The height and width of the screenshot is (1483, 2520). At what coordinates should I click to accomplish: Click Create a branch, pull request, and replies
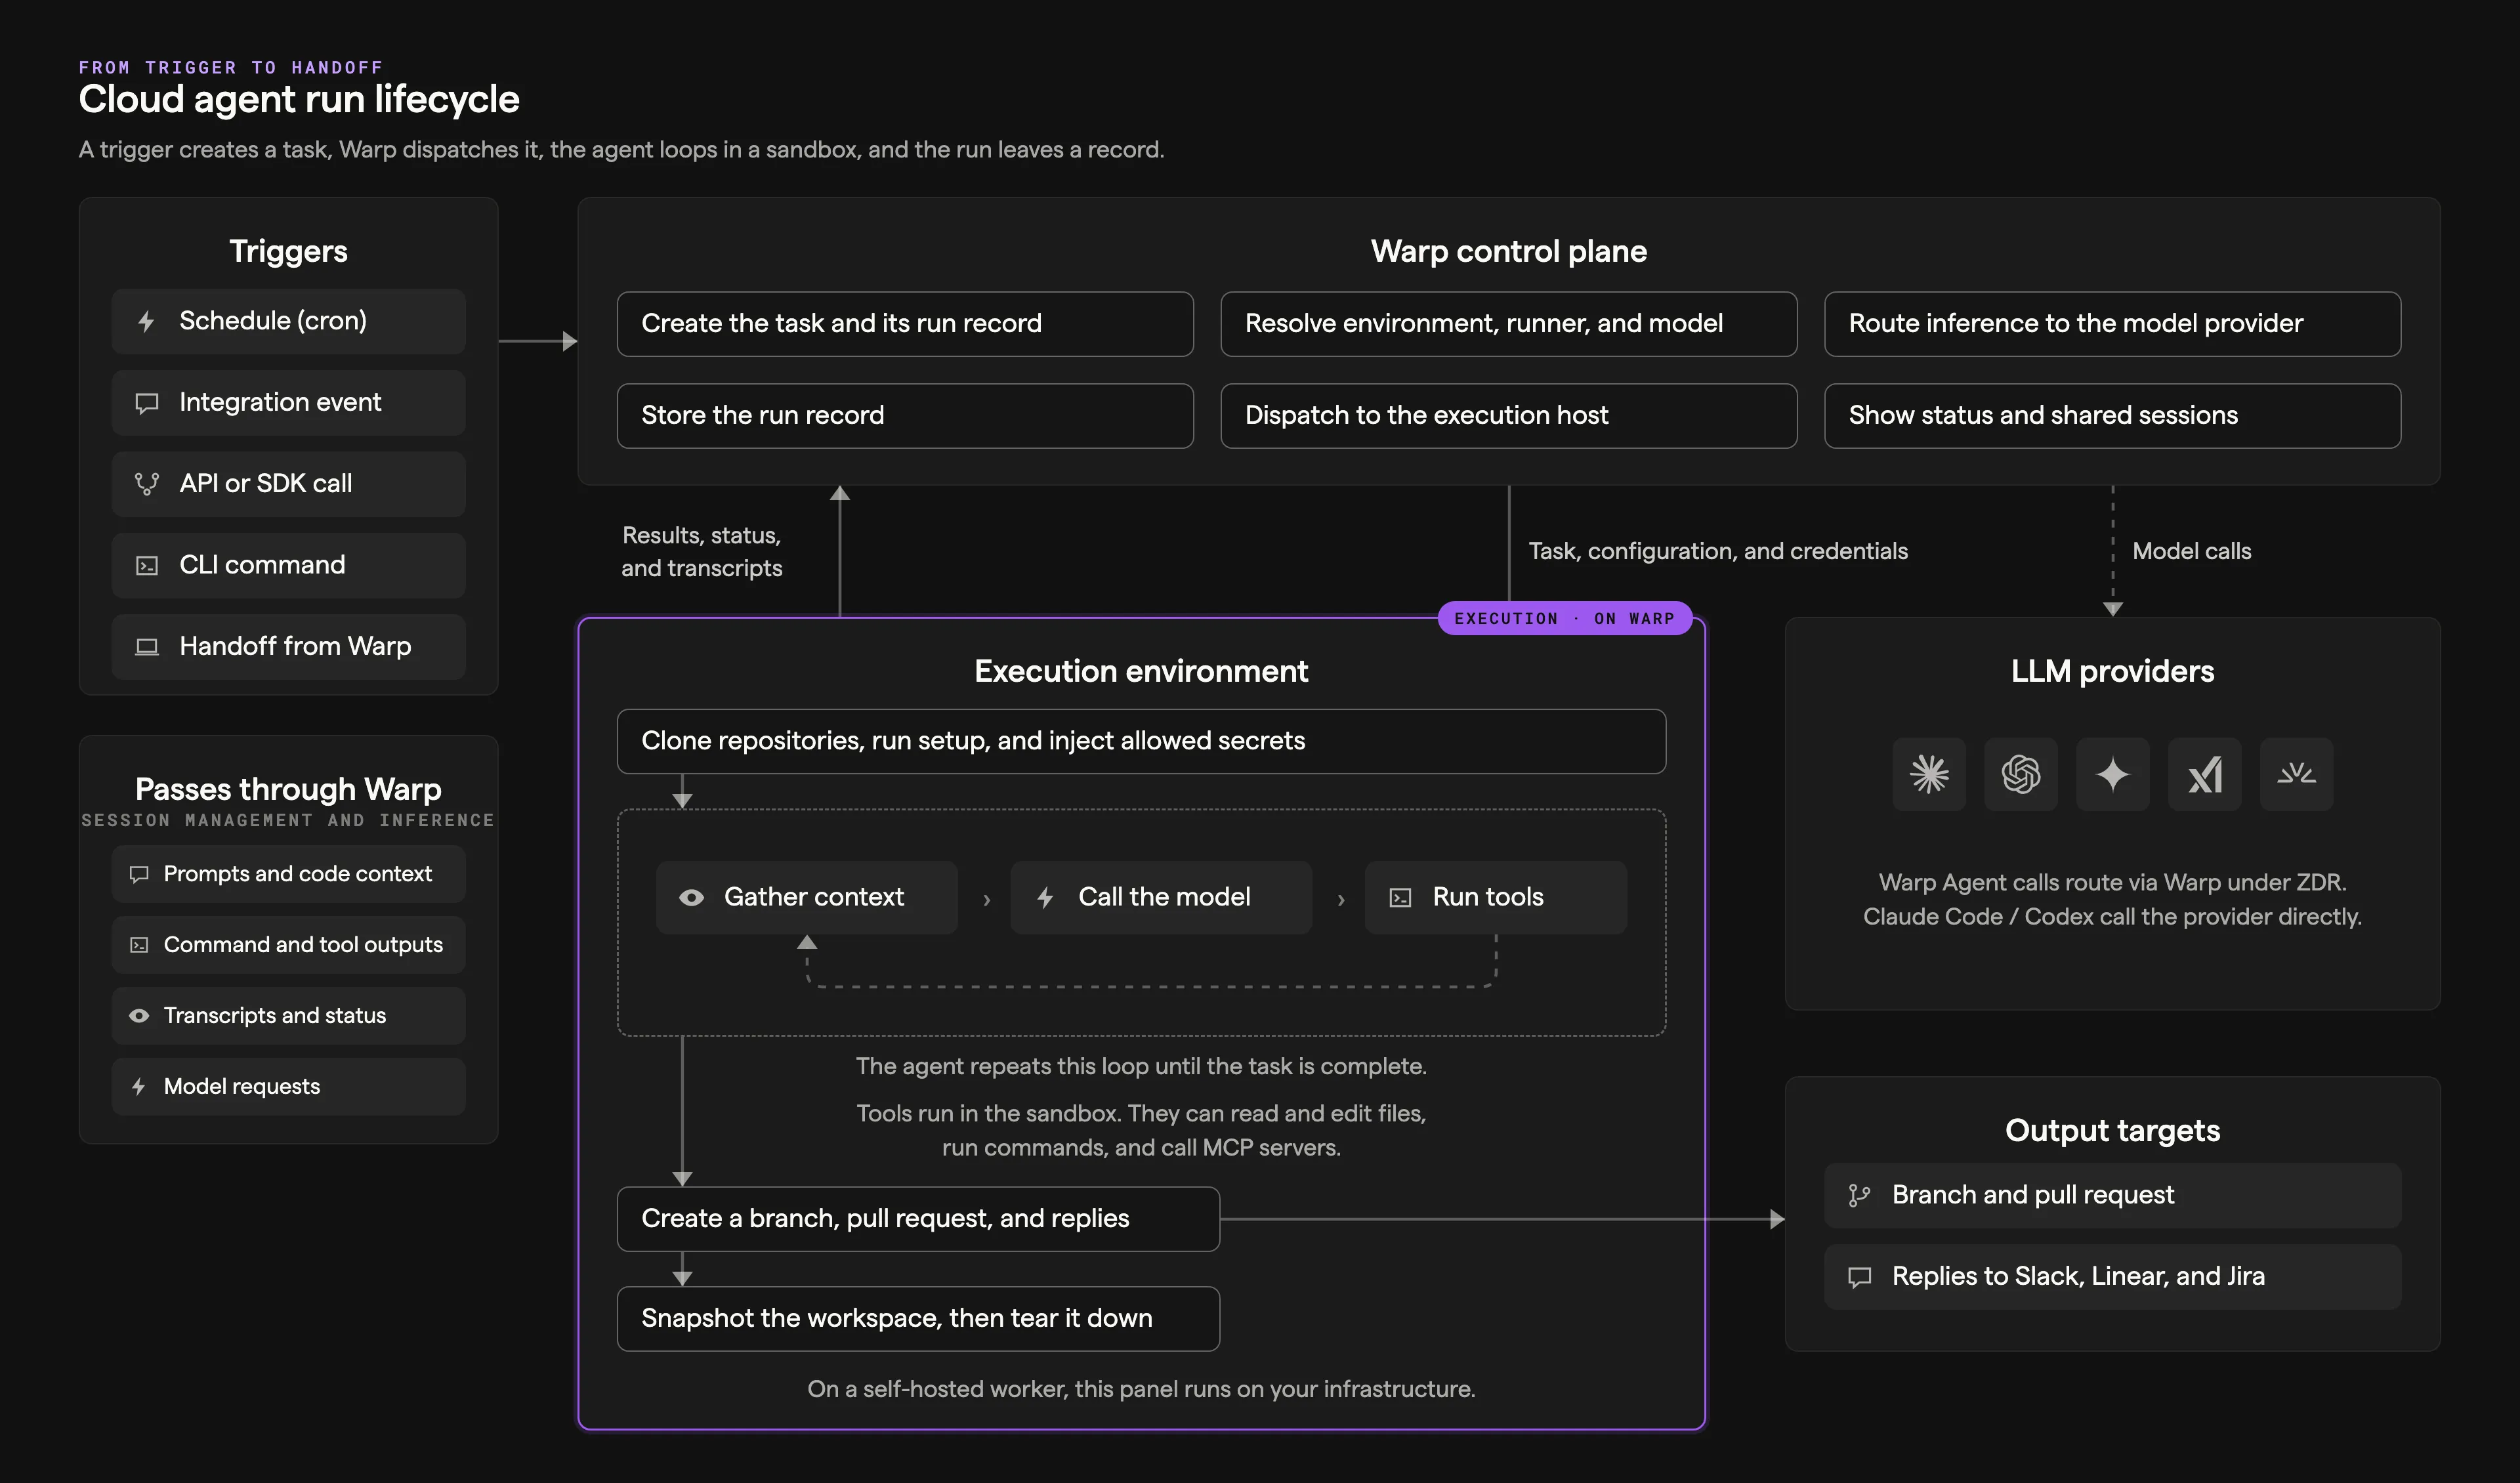click(x=918, y=1219)
